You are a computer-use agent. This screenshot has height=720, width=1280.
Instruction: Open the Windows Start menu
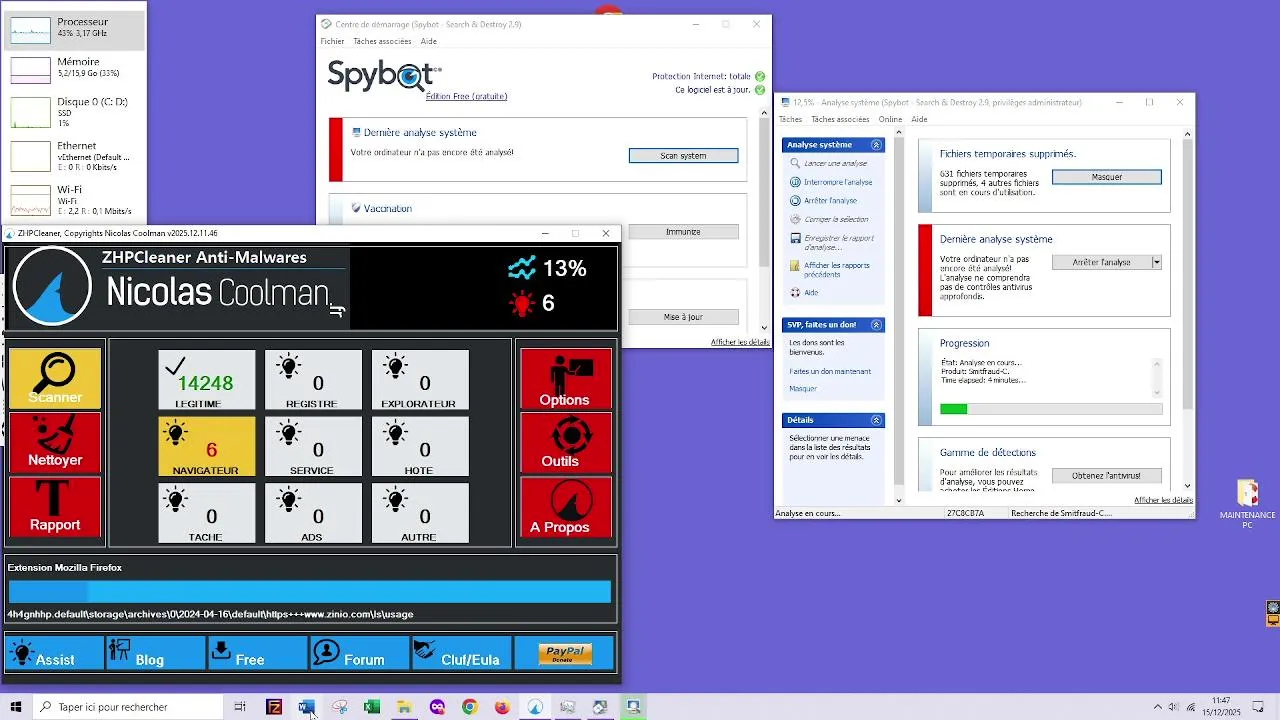click(16, 707)
